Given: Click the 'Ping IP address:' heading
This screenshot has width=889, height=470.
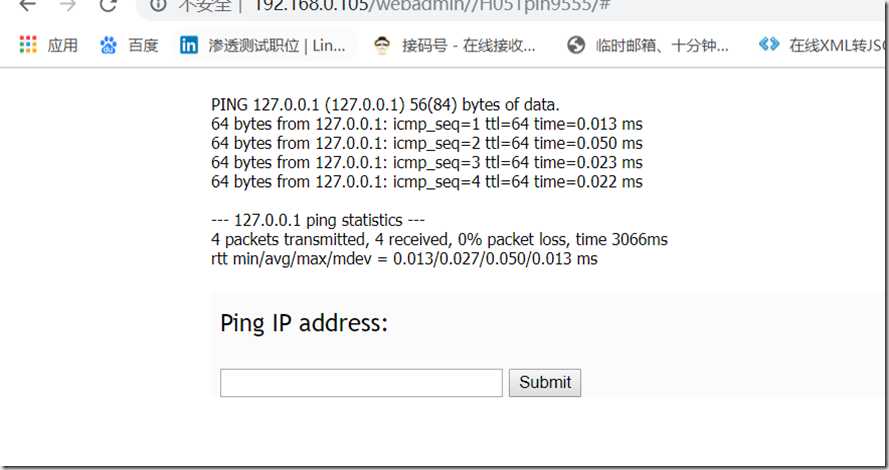Looking at the screenshot, I should [304, 323].
